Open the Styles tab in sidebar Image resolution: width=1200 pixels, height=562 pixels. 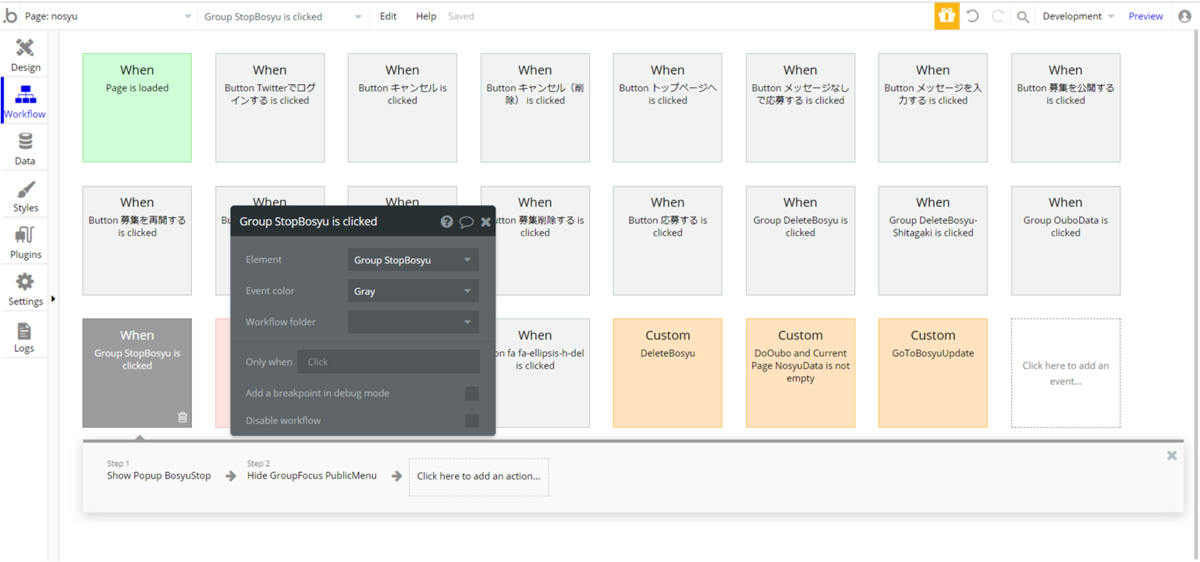coord(25,196)
